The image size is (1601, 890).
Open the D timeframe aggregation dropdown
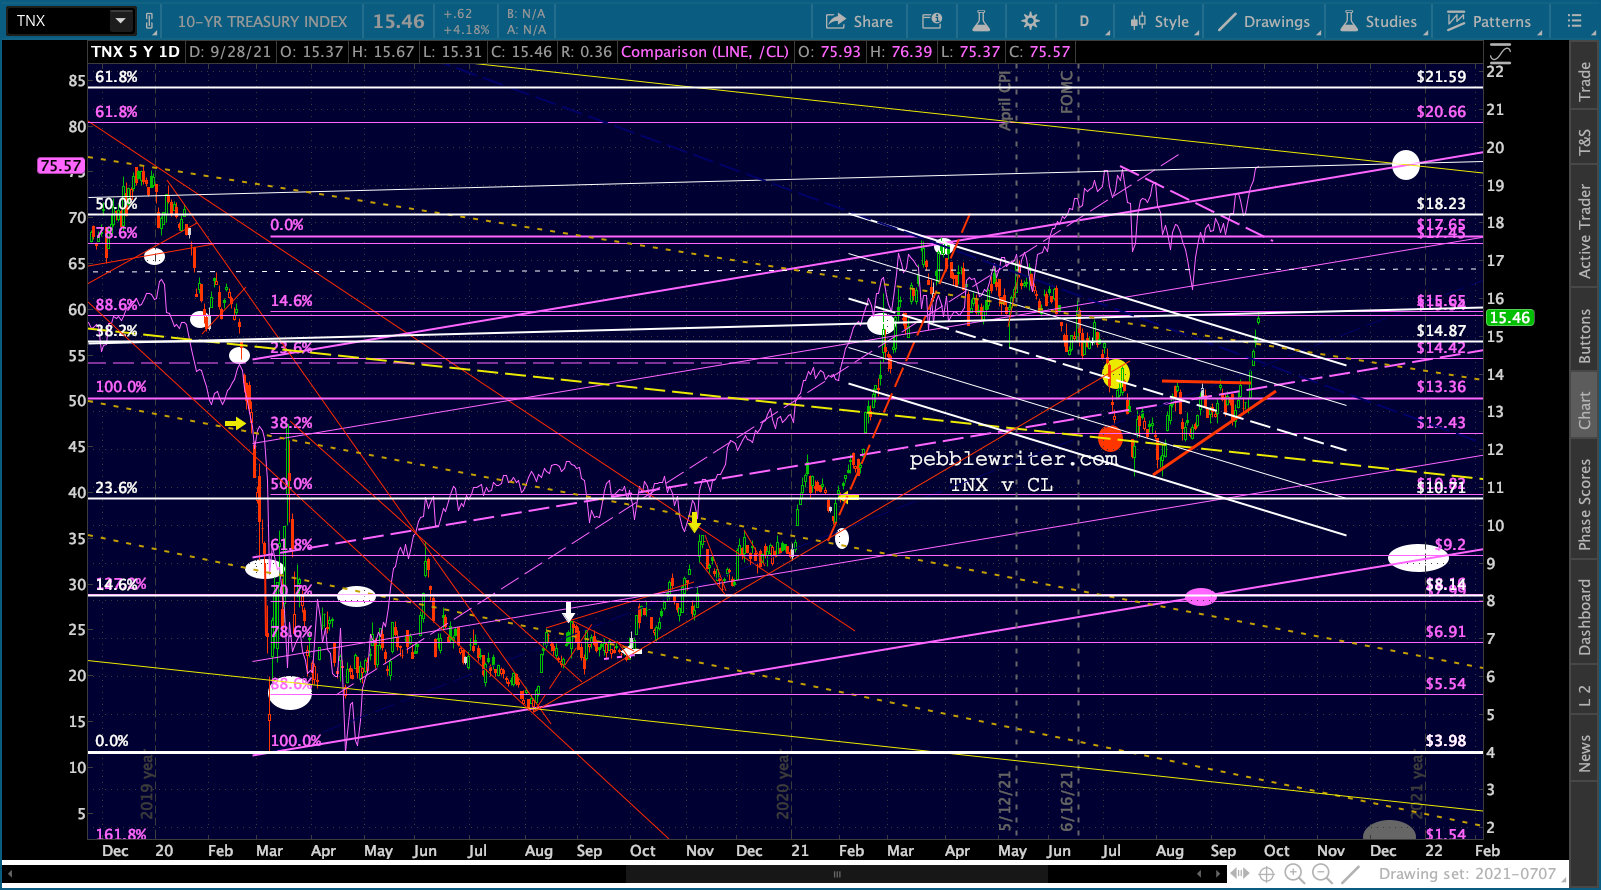pyautogui.click(x=1084, y=21)
